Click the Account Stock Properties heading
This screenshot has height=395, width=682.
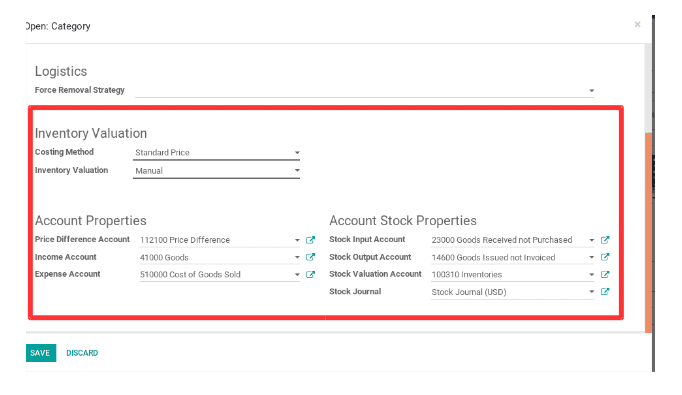click(x=403, y=220)
